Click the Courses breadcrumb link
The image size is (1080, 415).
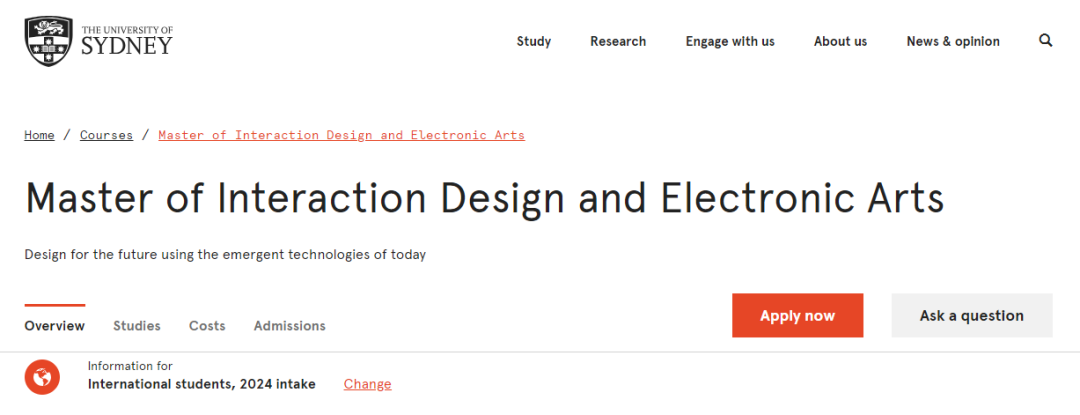click(106, 135)
